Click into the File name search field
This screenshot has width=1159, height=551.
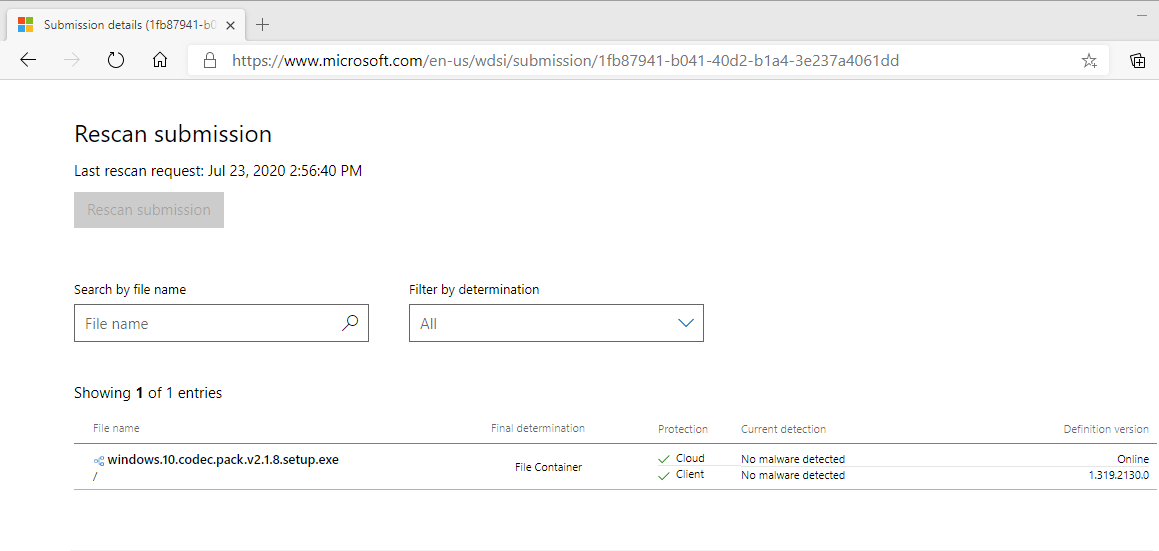[x=221, y=323]
